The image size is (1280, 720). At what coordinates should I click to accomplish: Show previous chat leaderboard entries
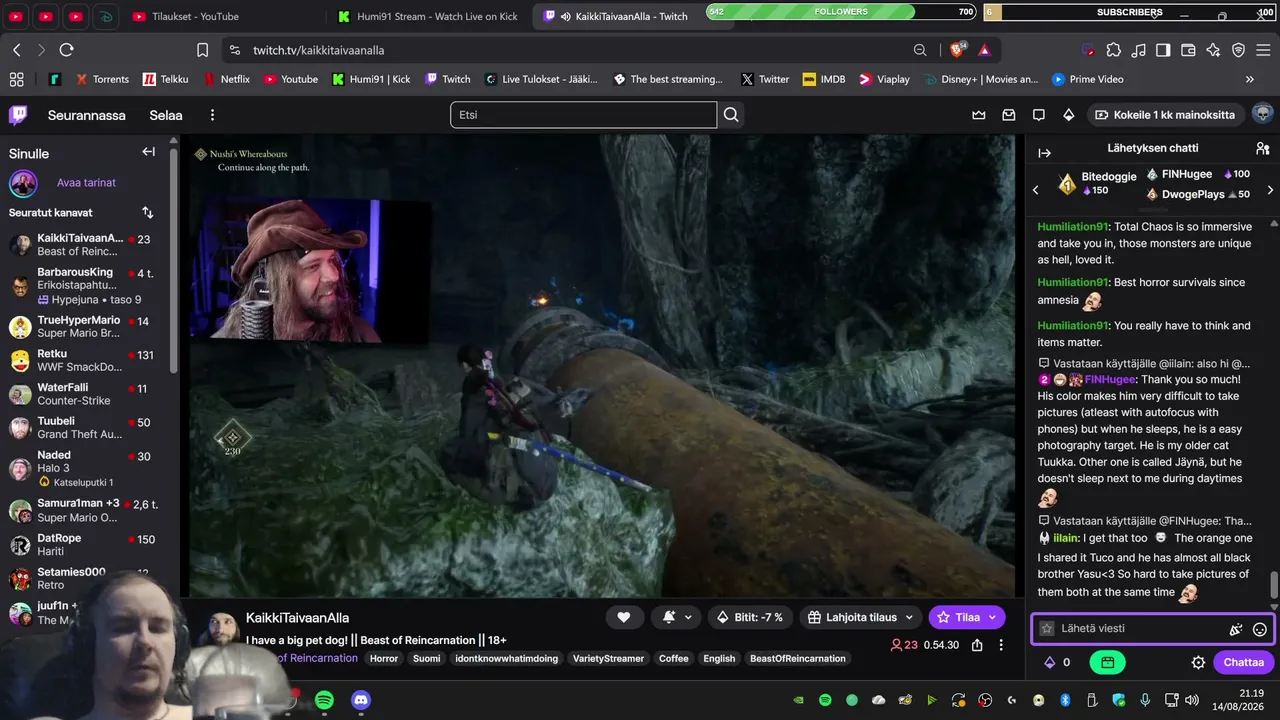pyautogui.click(x=1036, y=190)
